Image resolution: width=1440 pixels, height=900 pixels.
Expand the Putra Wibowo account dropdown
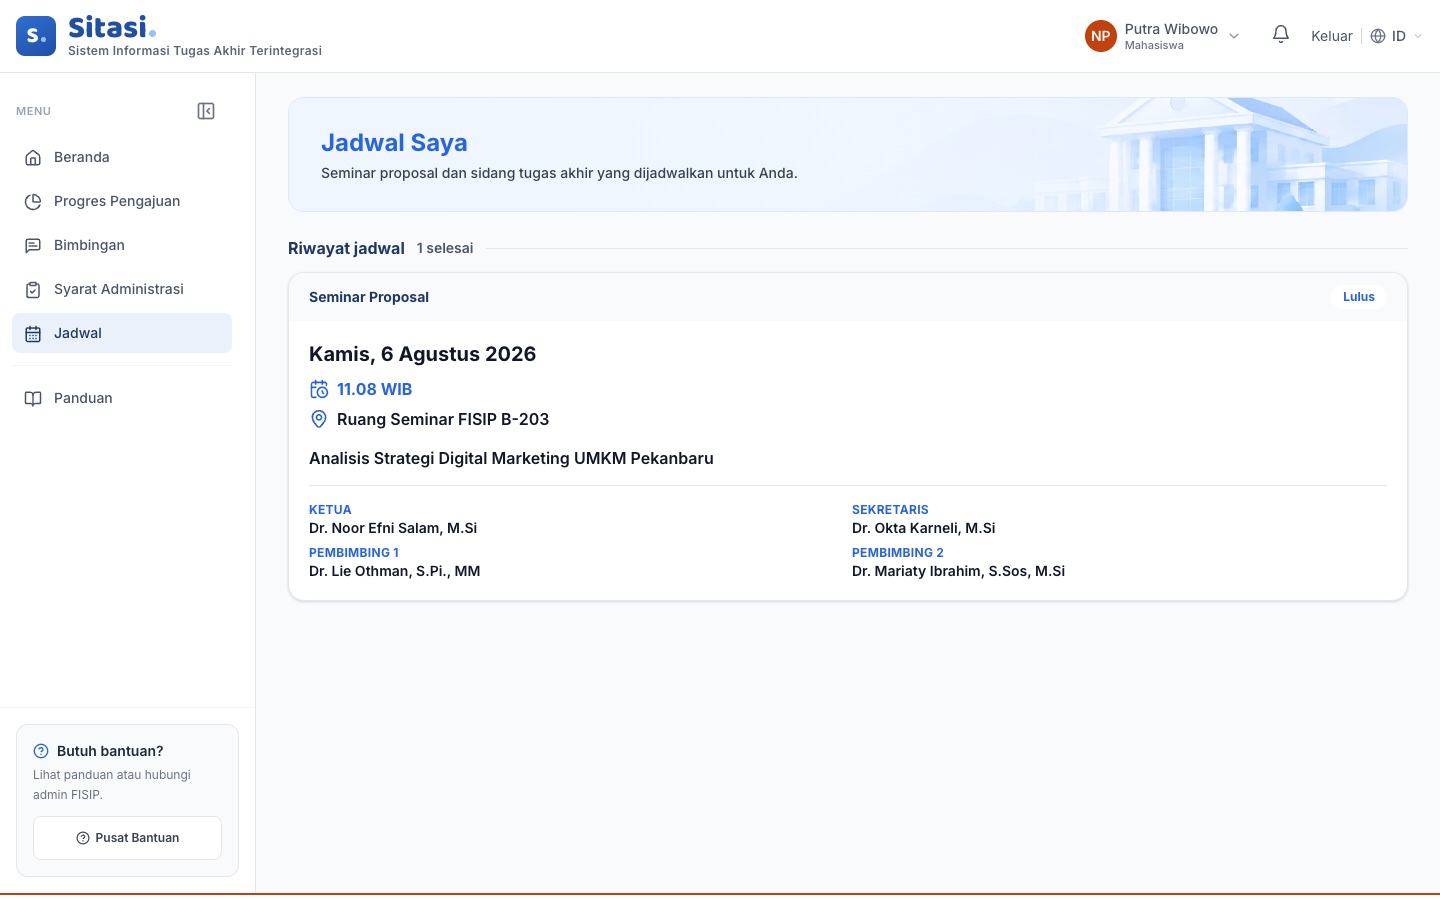click(1234, 36)
